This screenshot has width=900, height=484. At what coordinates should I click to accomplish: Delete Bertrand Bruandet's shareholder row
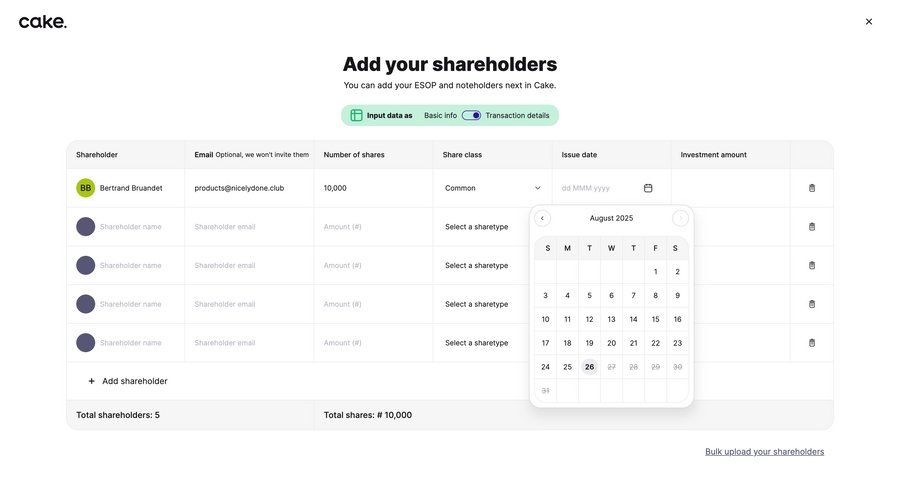pos(812,188)
